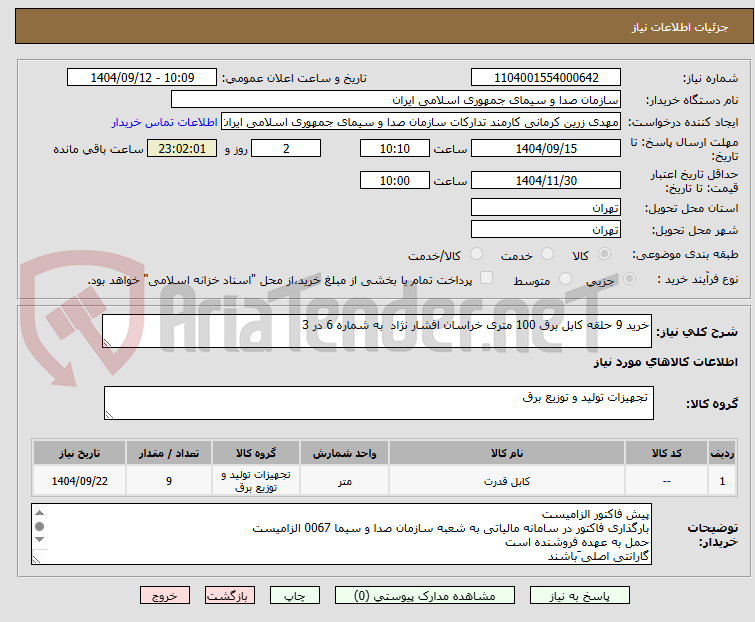This screenshot has height=622, width=755.
Task: Click شهر محل تحویل field تهران
Action: [546, 230]
